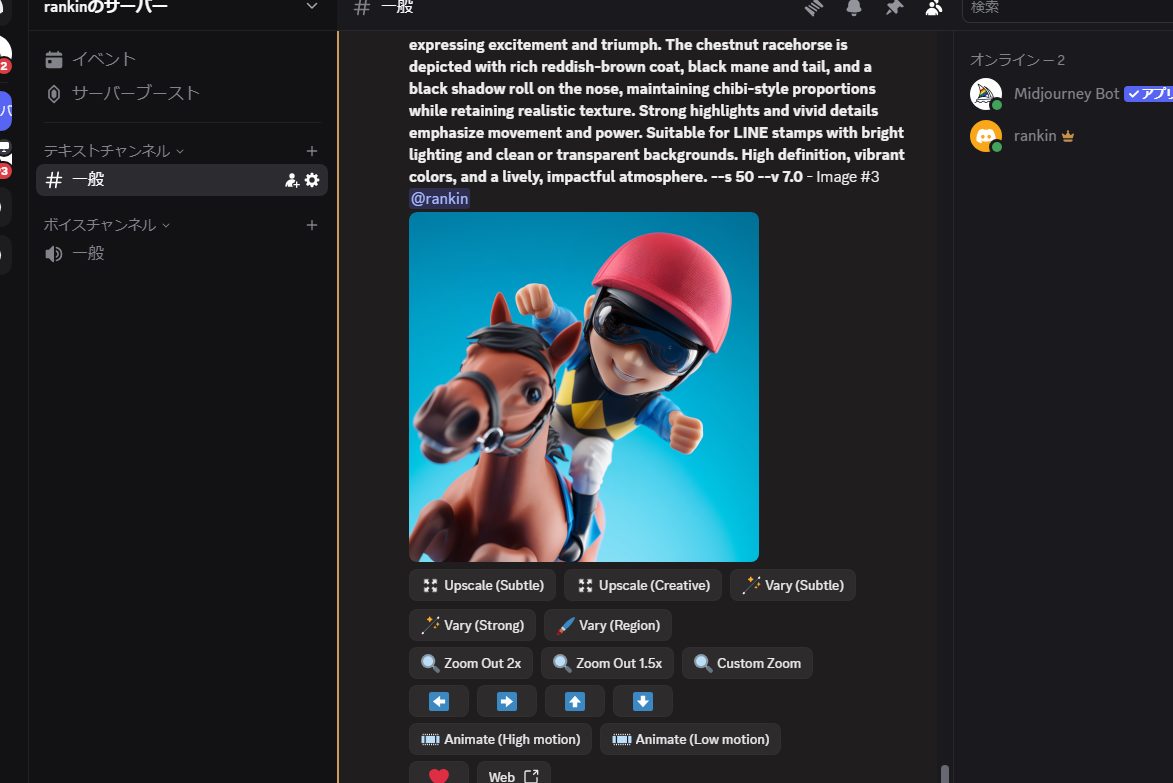Pan image left with left arrow button
The image size is (1173, 783).
click(439, 701)
